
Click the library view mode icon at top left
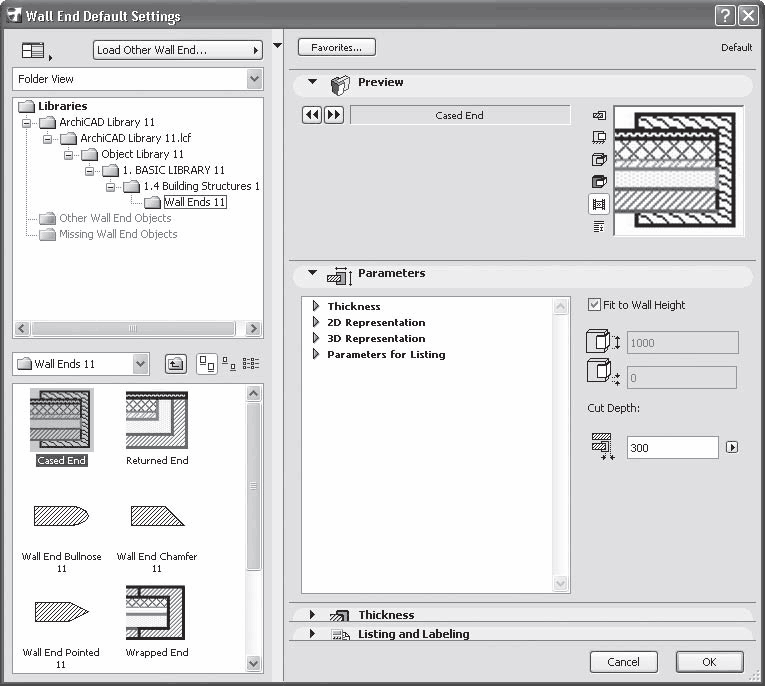point(34,50)
